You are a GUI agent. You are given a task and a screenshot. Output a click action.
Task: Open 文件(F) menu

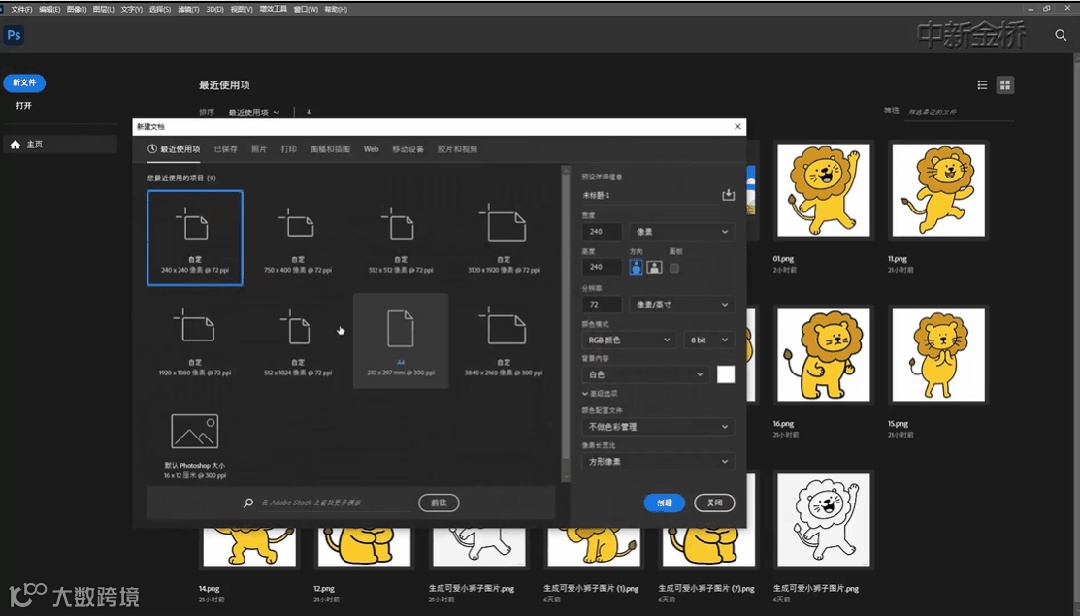coord(21,10)
